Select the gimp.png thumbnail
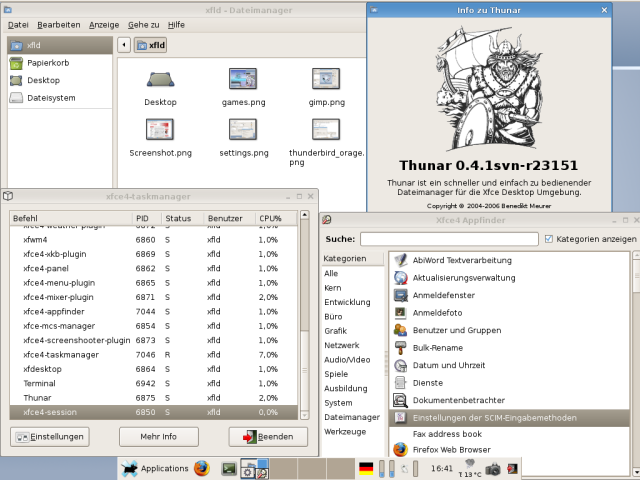Image resolution: width=640 pixels, height=480 pixels. click(x=326, y=79)
